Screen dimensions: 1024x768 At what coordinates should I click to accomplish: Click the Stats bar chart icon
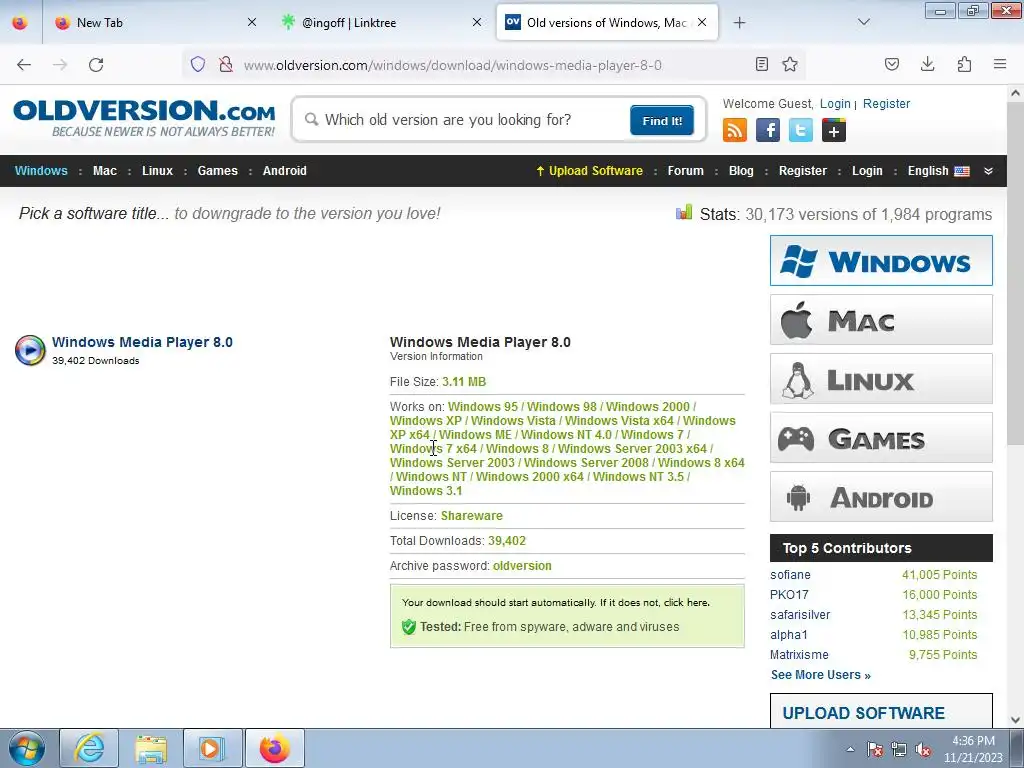click(684, 212)
